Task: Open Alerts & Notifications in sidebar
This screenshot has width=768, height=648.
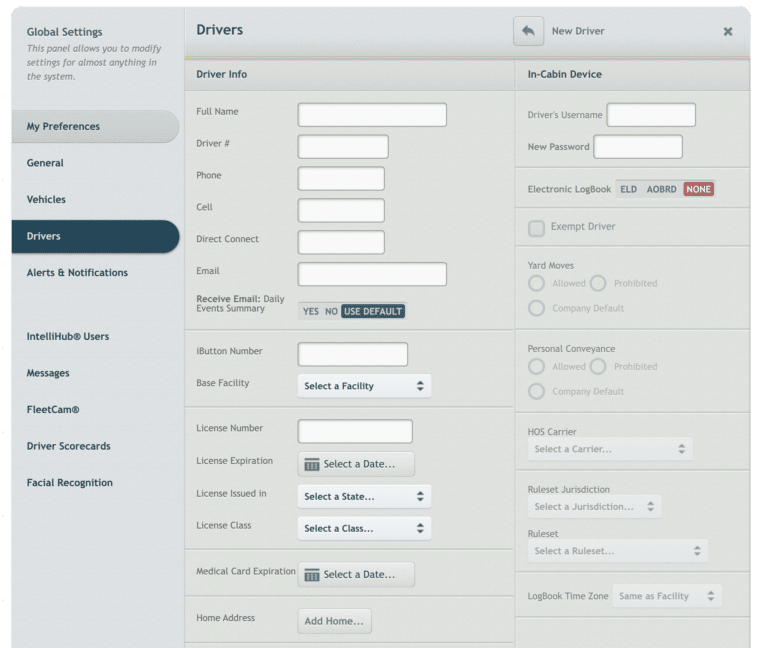Action: tap(77, 272)
